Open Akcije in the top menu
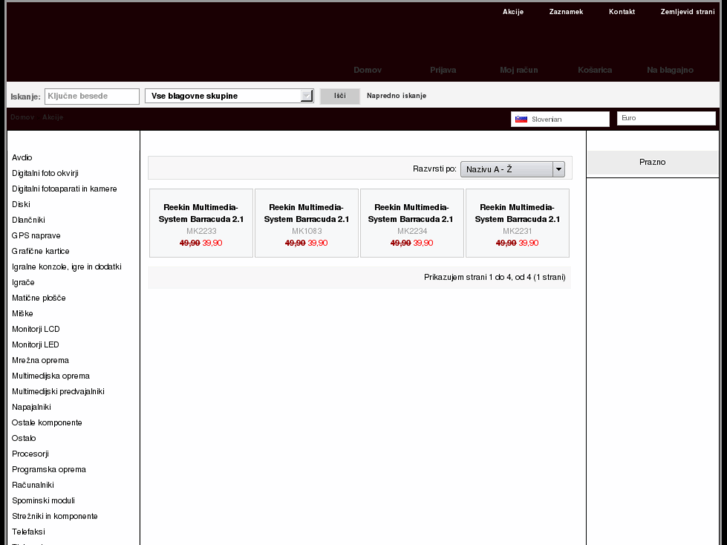Screen dimensions: 727x545 (x=513, y=12)
